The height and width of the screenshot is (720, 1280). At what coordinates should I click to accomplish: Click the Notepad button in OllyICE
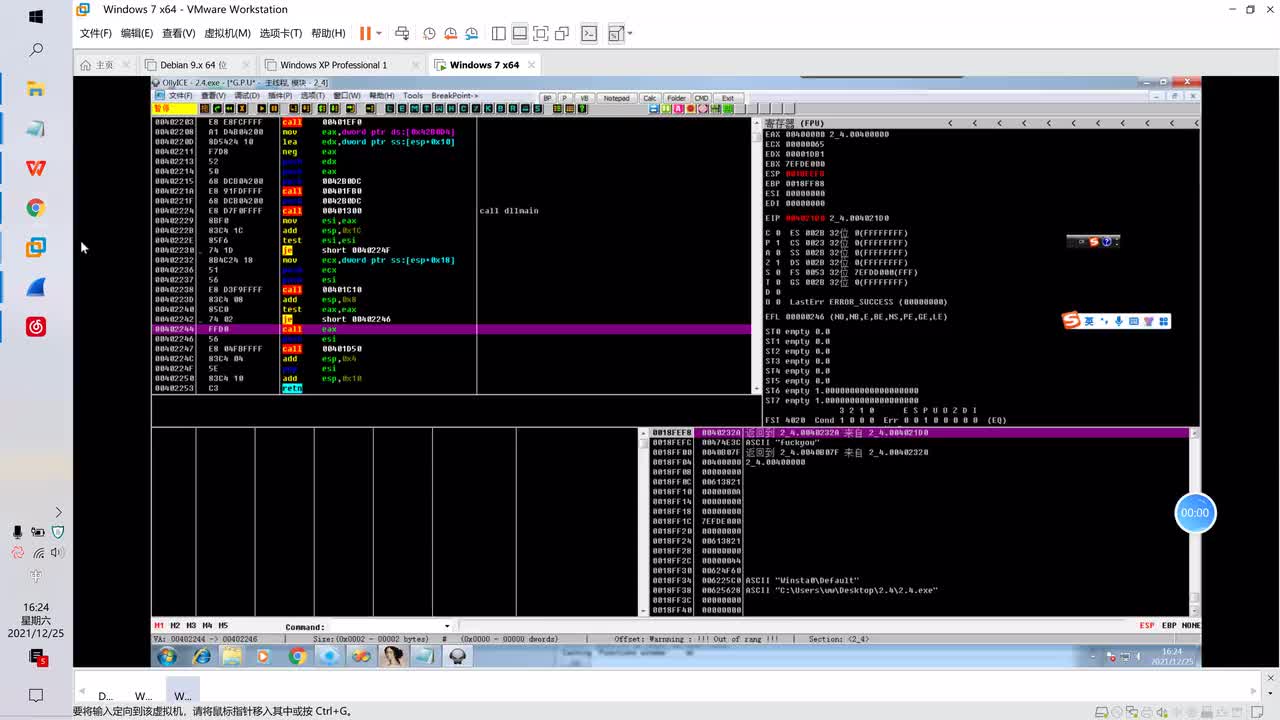tap(616, 98)
